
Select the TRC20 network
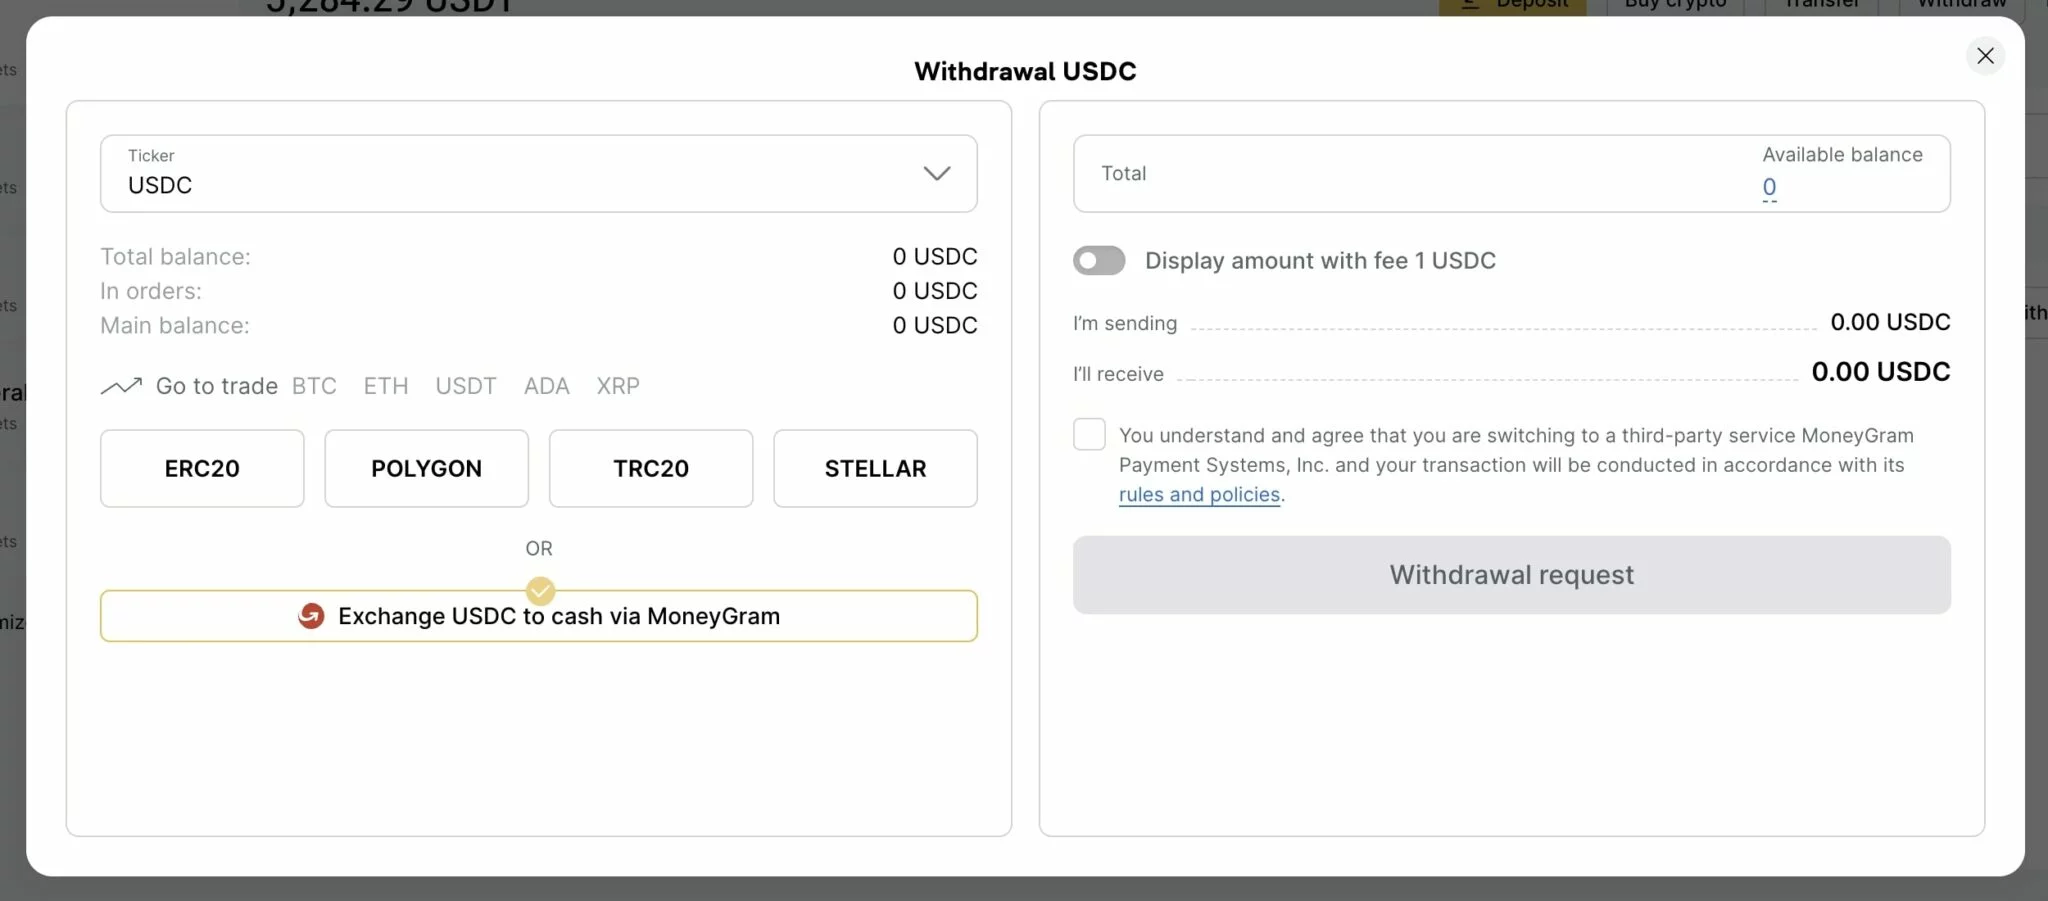click(x=650, y=468)
